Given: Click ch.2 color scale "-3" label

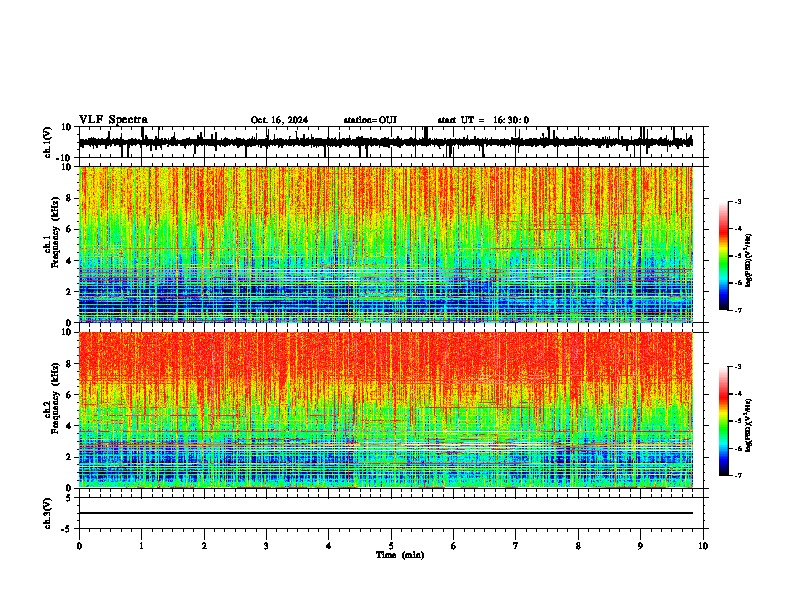Looking at the screenshot, I should coord(738,367).
